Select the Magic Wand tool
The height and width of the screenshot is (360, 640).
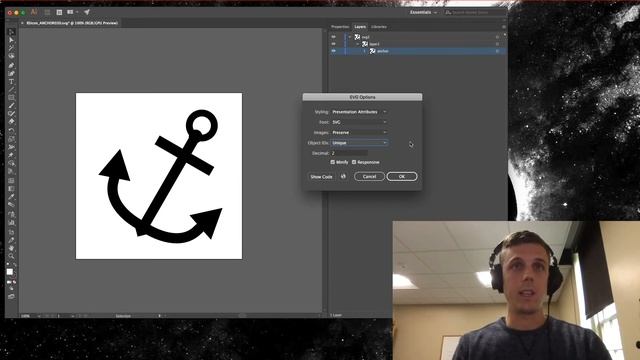tap(11, 48)
